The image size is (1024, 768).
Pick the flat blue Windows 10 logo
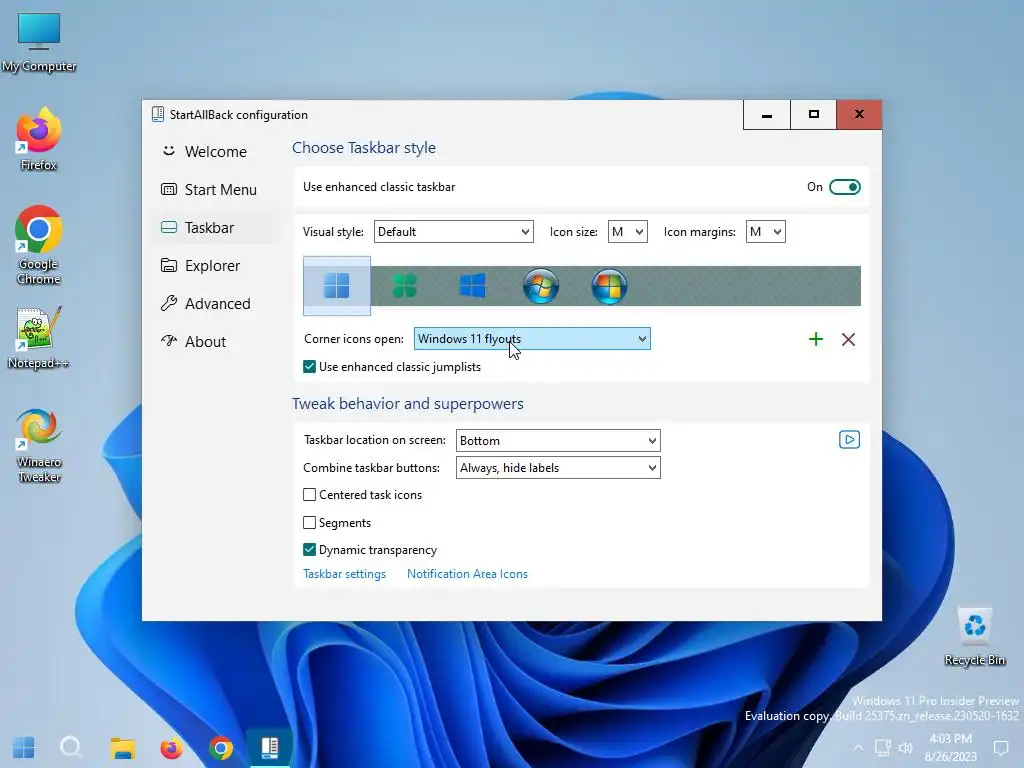tap(472, 285)
